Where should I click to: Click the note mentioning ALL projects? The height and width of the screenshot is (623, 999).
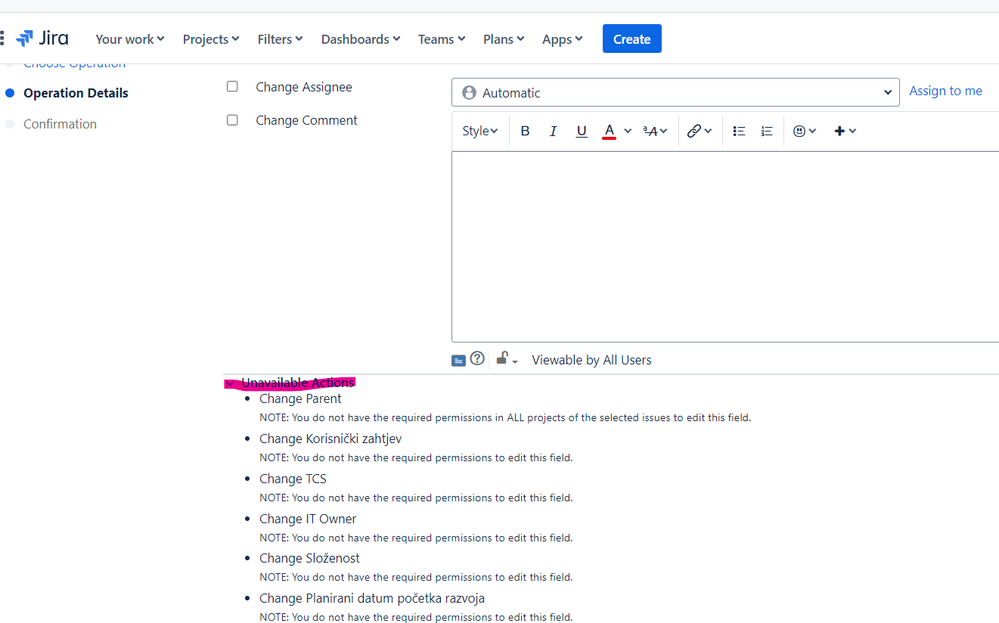click(505, 418)
